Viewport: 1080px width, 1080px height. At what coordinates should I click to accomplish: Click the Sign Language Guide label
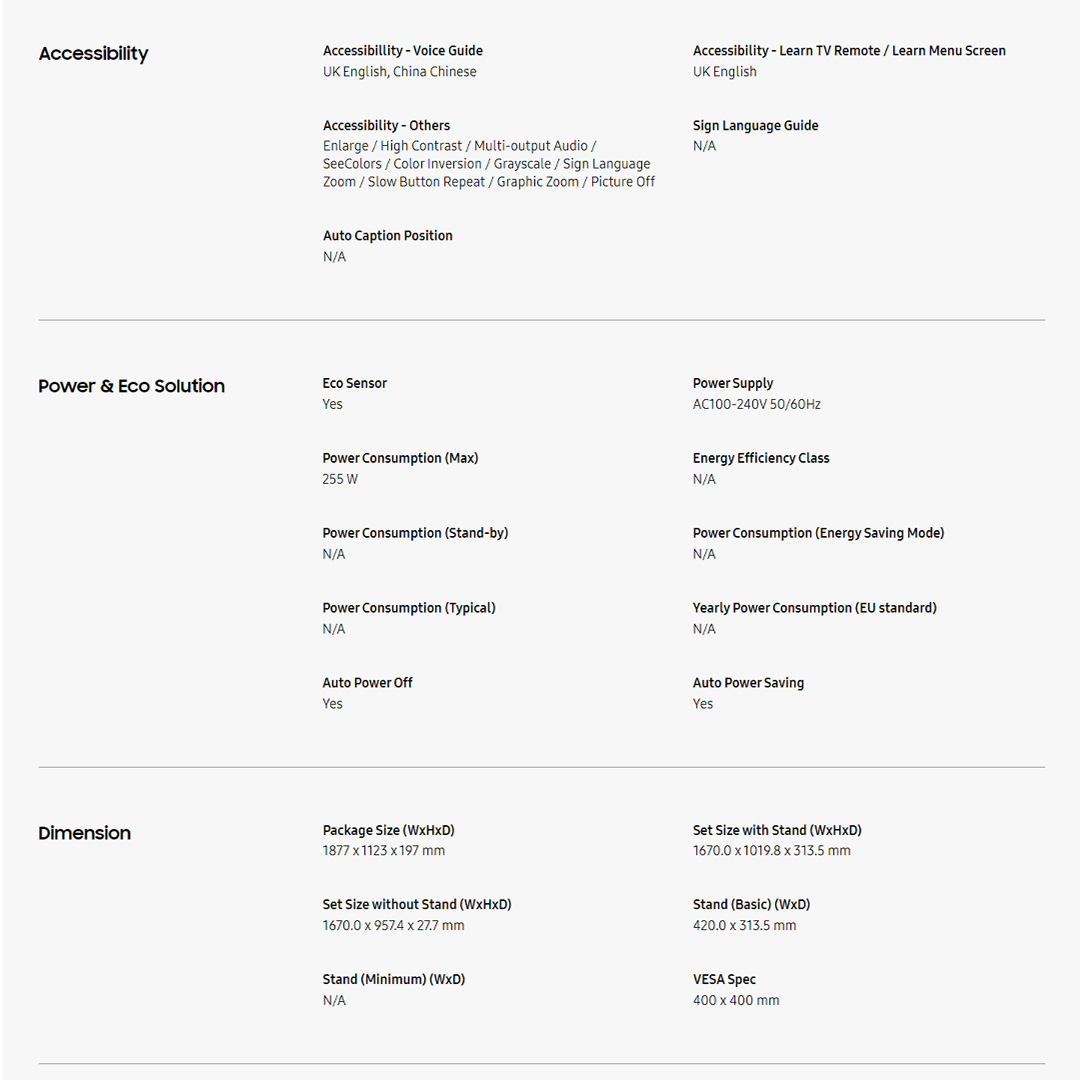755,126
